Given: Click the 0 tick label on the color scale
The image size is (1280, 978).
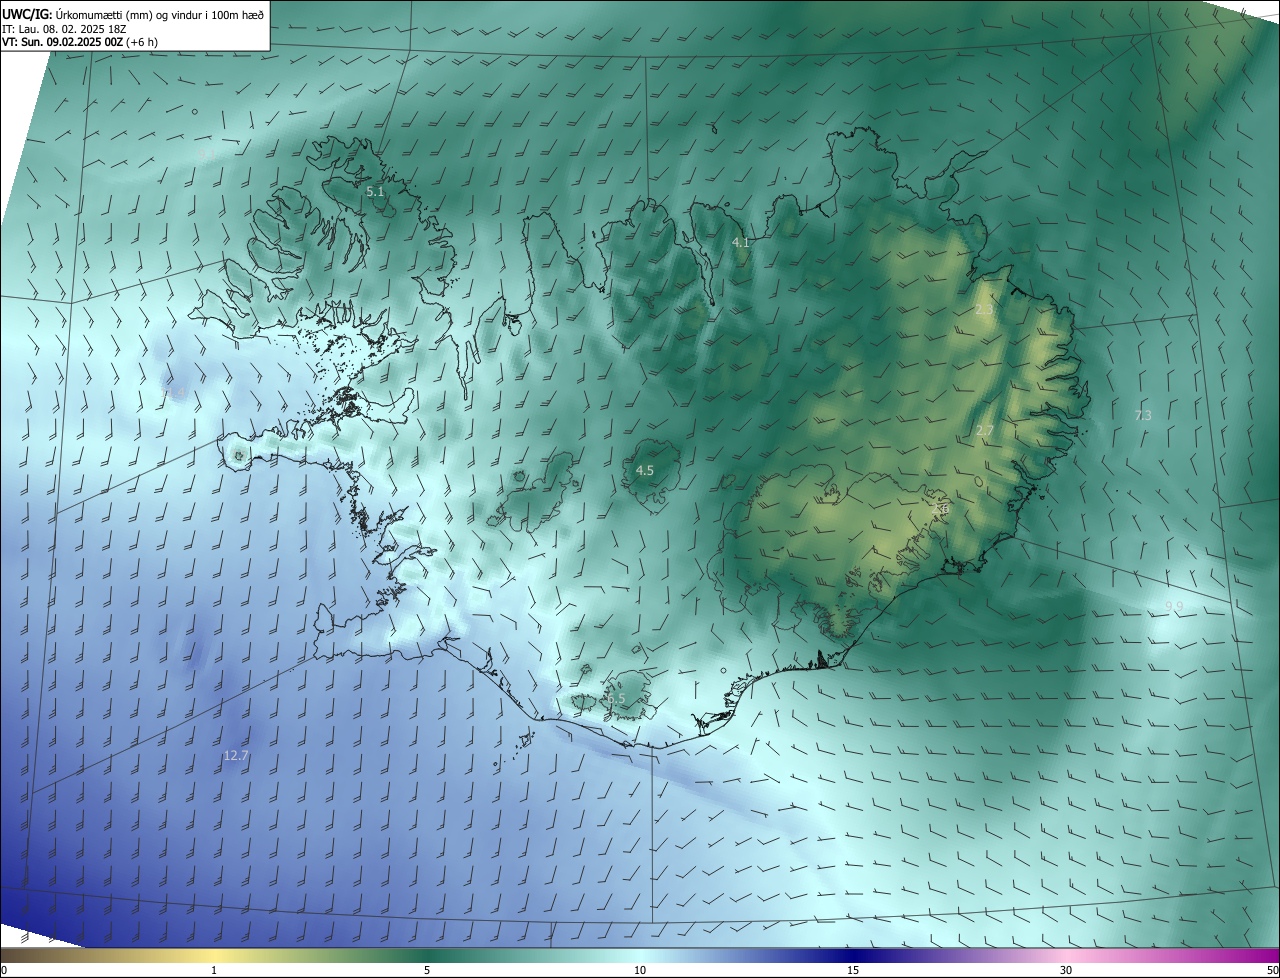Looking at the screenshot, I should [4, 970].
